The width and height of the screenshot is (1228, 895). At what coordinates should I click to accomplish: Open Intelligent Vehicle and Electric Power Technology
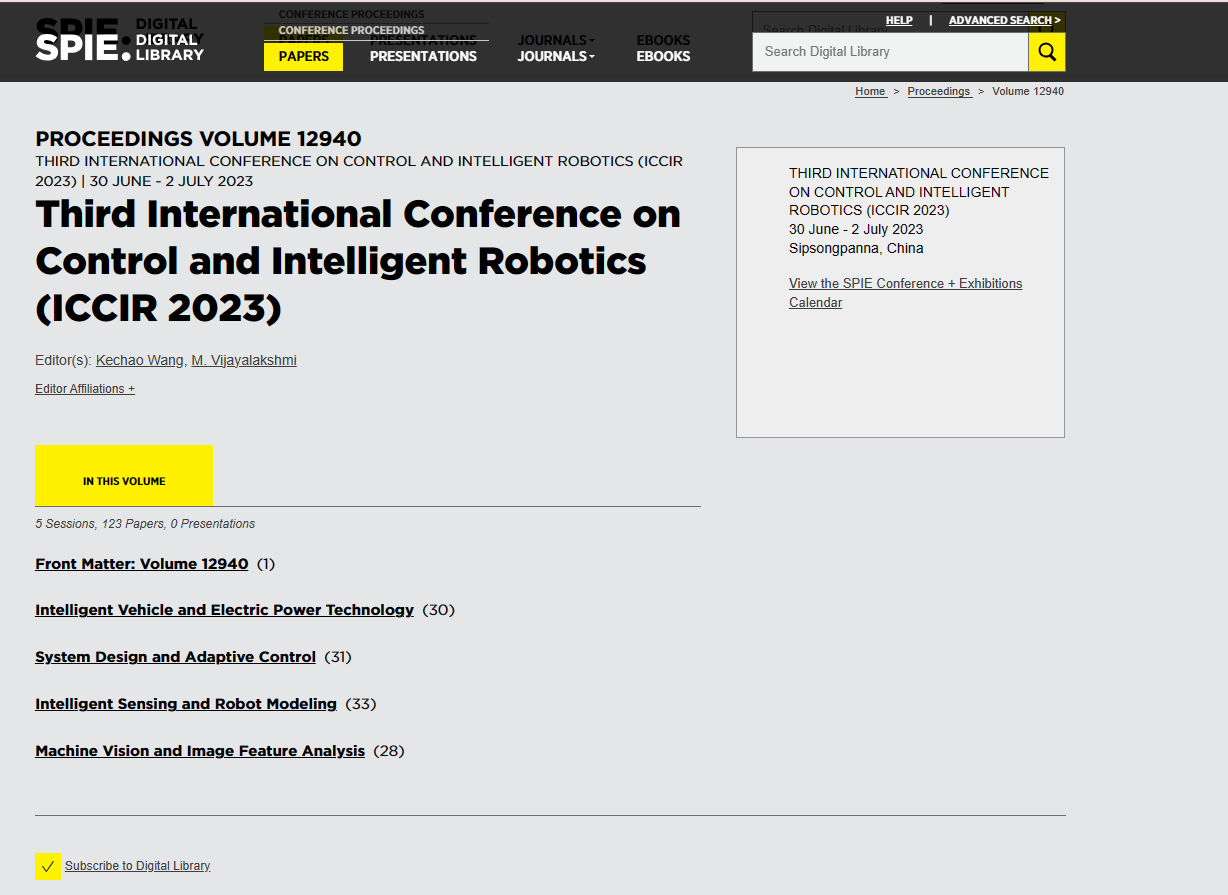tap(224, 610)
